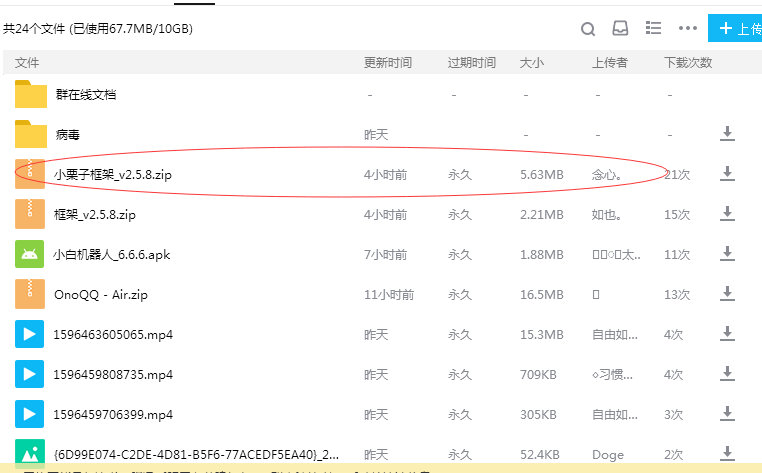Click the 7小时前 update time
This screenshot has height=473, width=762.
[385, 255]
